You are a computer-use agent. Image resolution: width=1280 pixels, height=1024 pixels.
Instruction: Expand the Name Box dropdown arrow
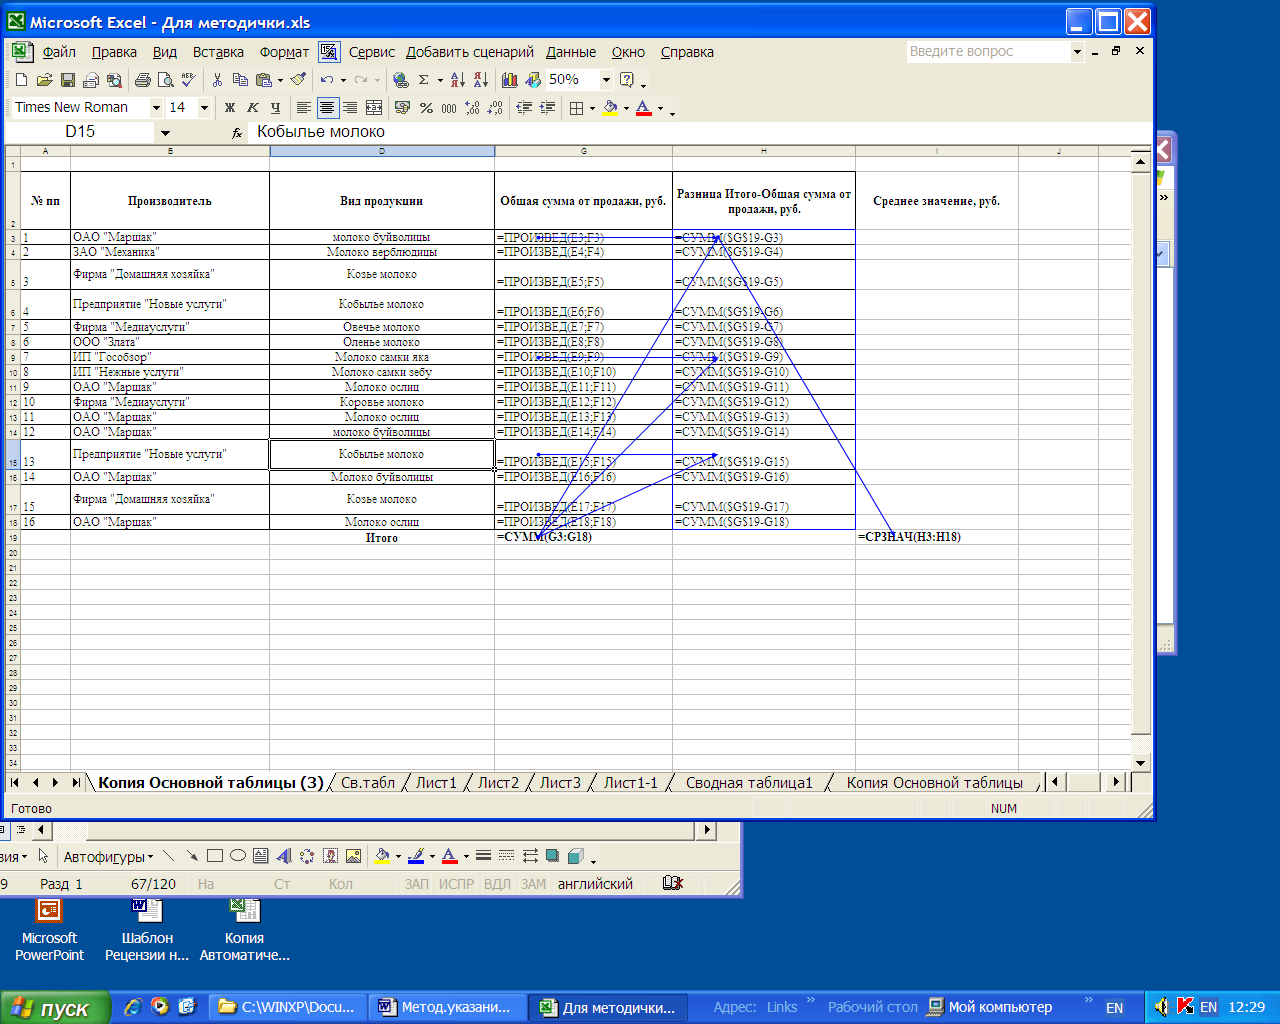(x=165, y=132)
